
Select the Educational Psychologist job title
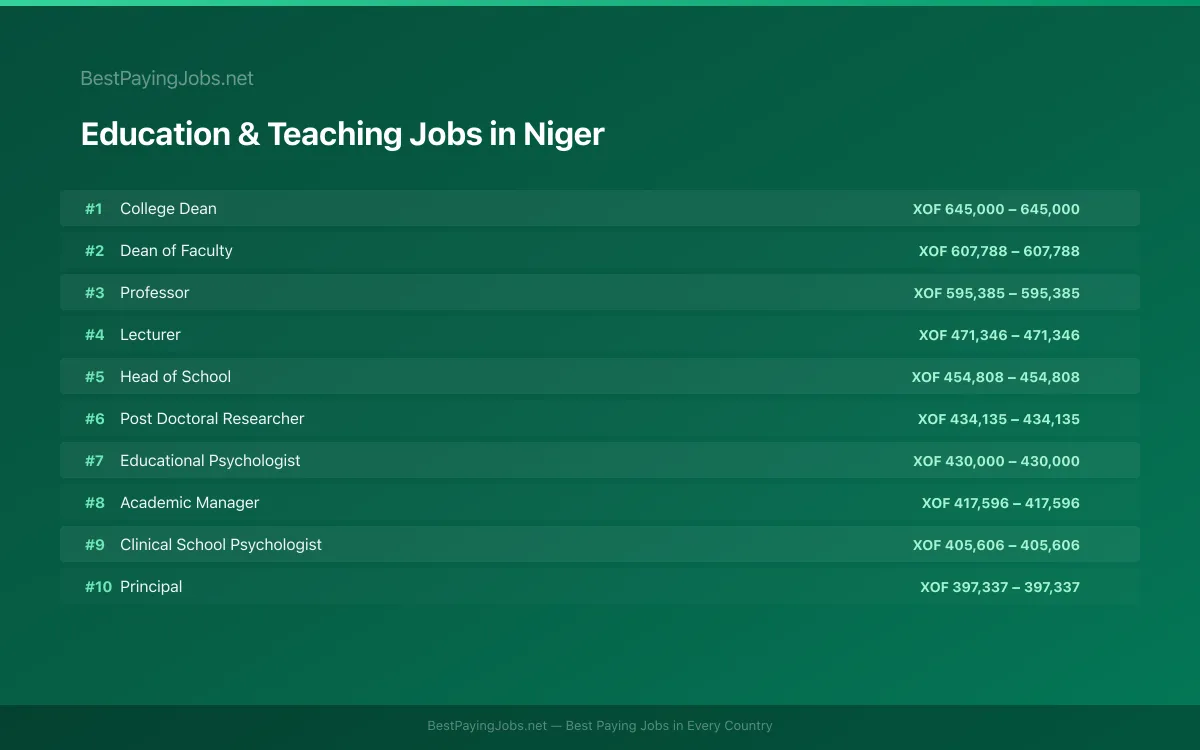click(x=210, y=461)
